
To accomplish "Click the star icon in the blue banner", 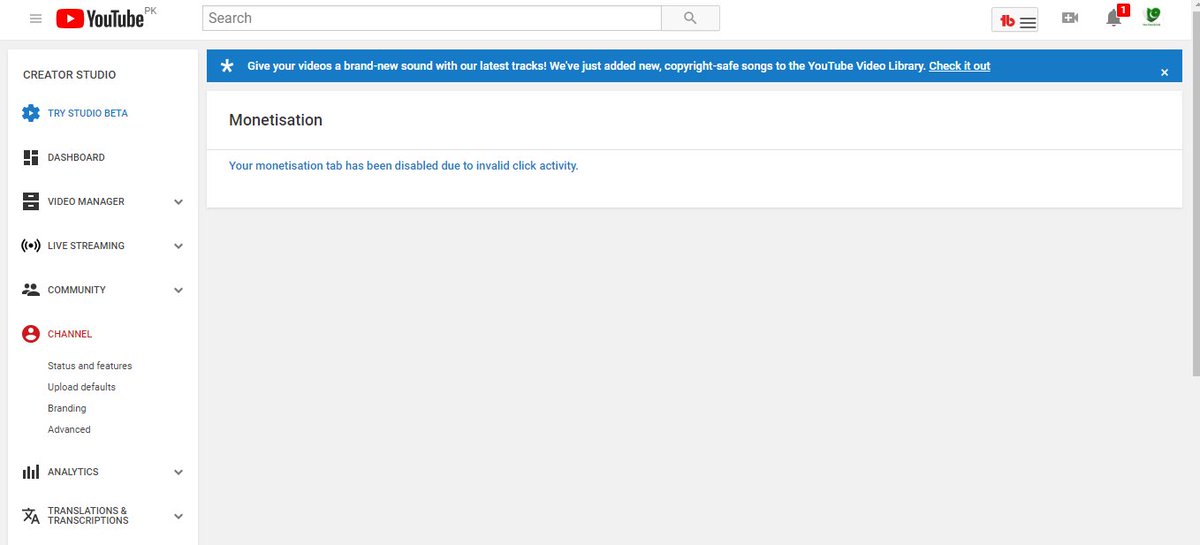I will tap(228, 66).
